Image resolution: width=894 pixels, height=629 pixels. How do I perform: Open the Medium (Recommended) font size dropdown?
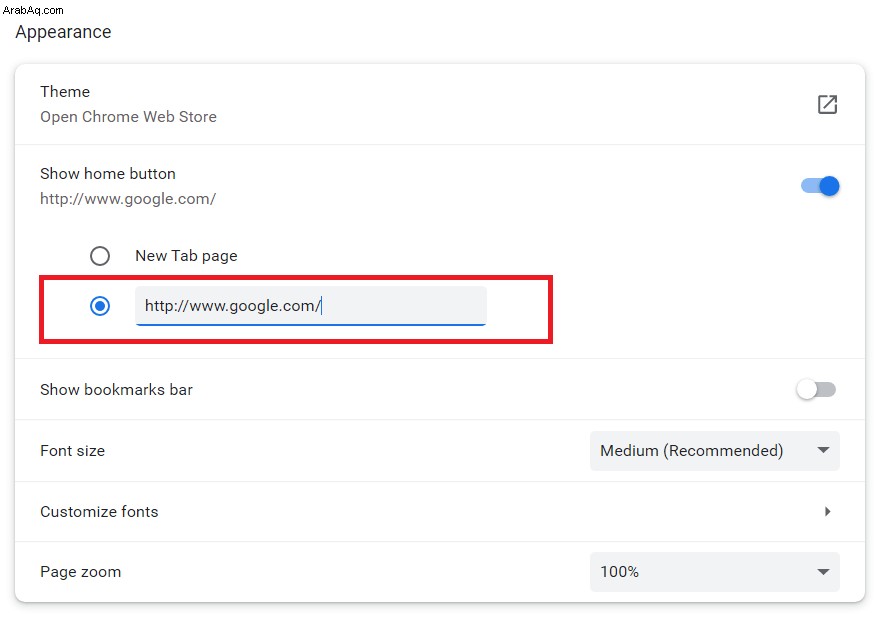(x=714, y=451)
